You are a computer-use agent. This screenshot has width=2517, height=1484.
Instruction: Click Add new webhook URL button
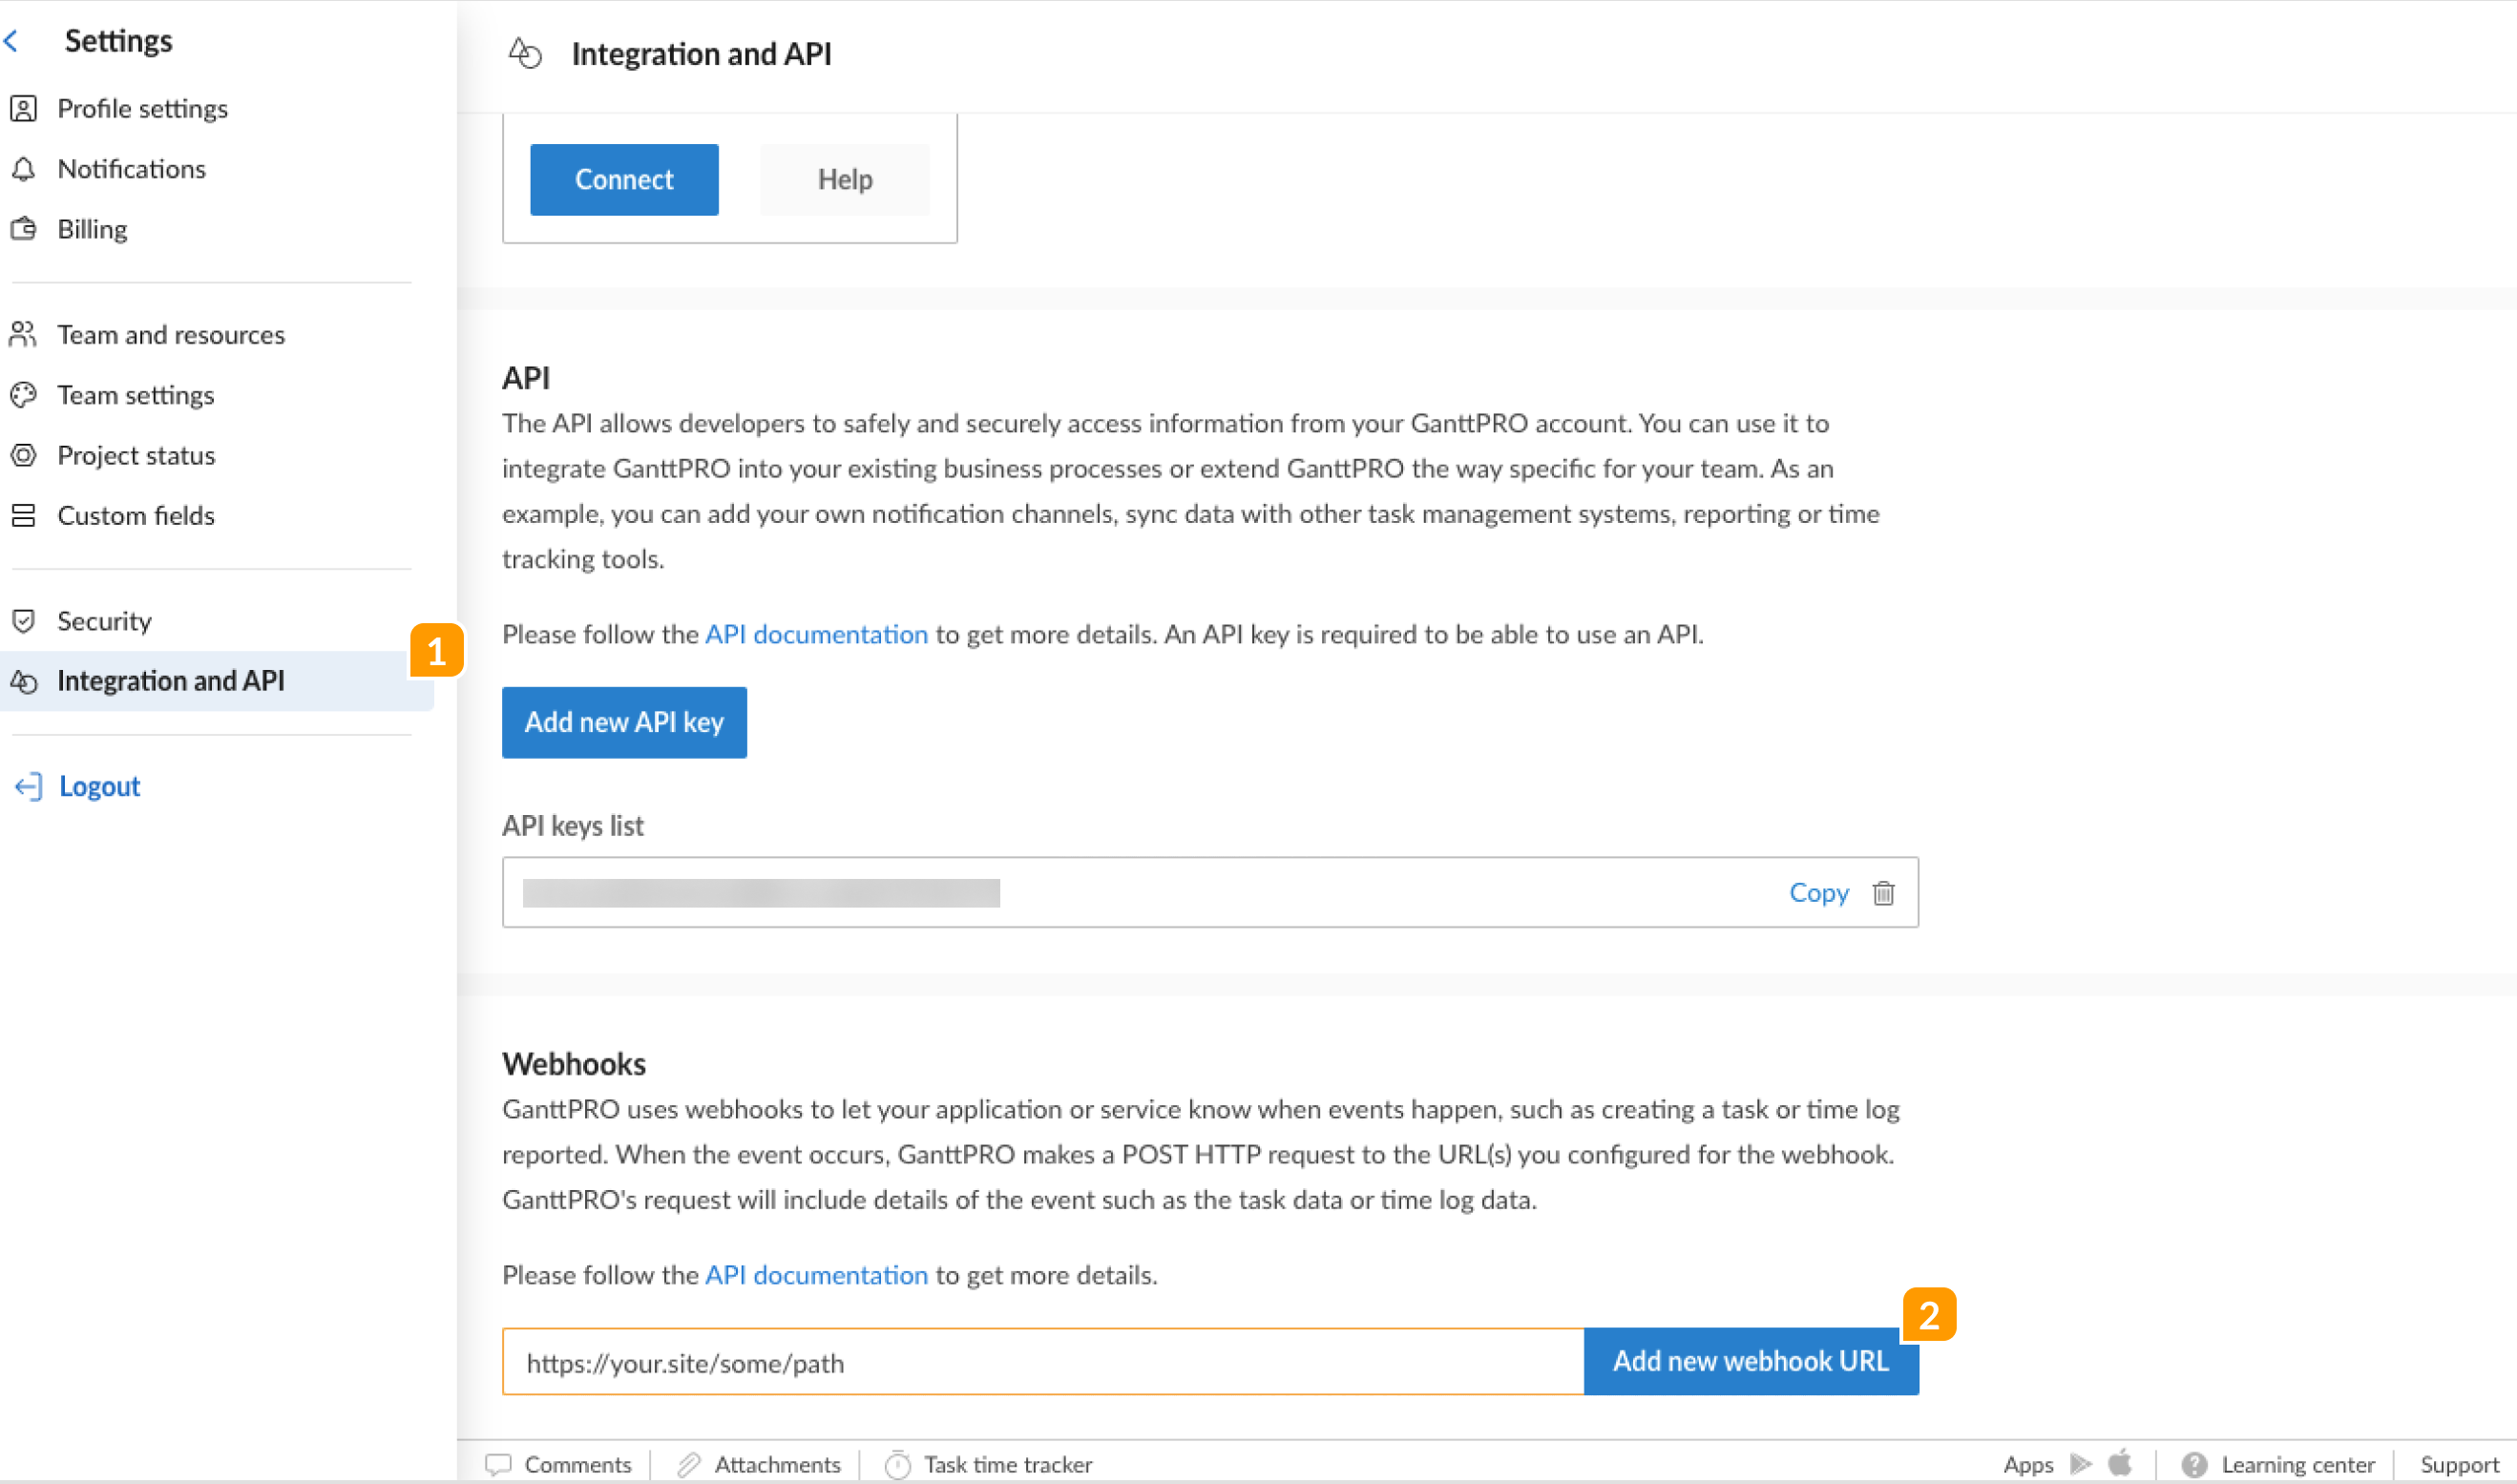pos(1750,1361)
